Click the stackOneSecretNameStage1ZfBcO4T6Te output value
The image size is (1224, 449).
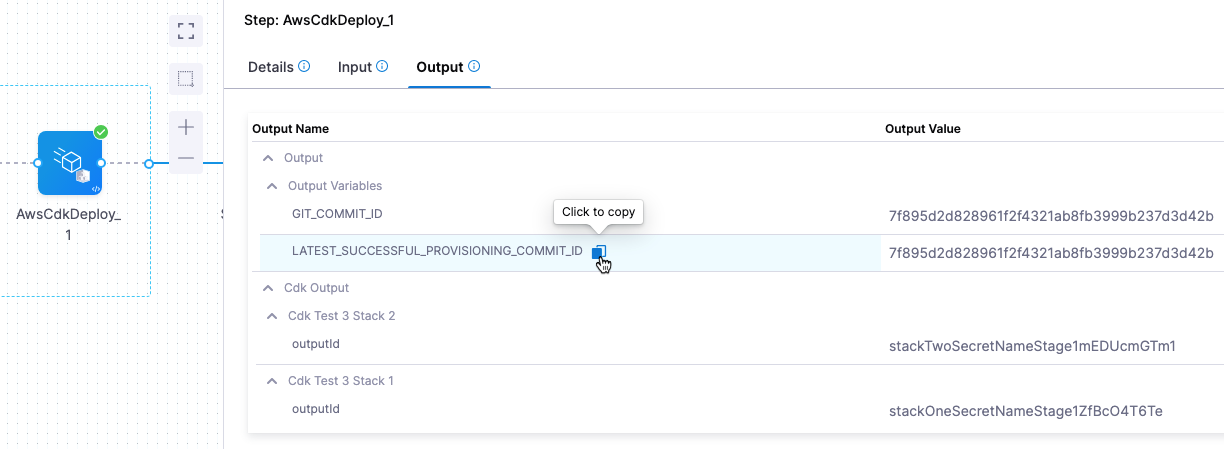pos(1025,411)
